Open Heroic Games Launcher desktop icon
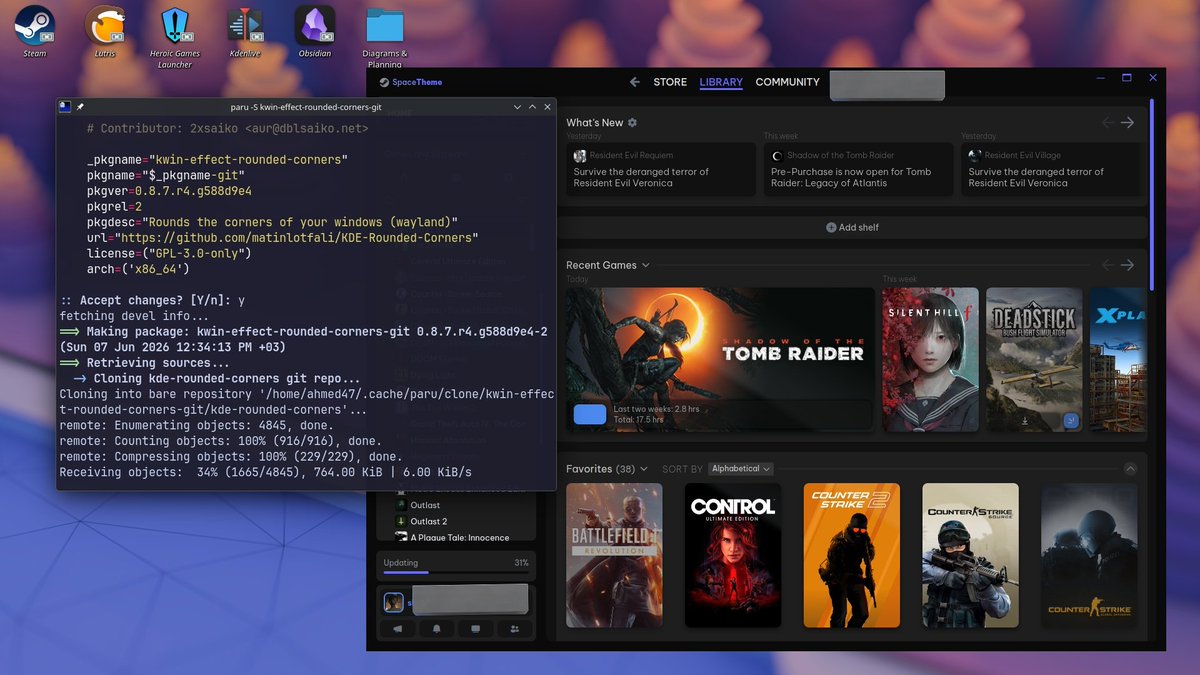 [x=175, y=36]
